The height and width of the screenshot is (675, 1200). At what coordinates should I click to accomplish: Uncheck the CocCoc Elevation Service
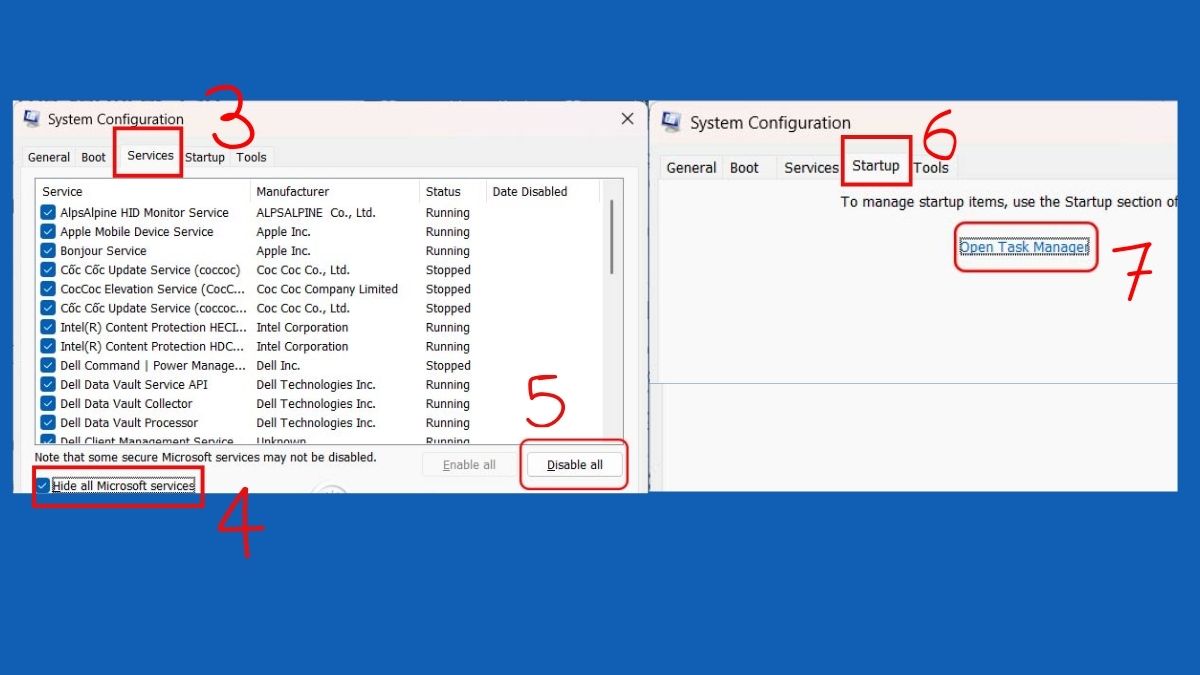(47, 288)
